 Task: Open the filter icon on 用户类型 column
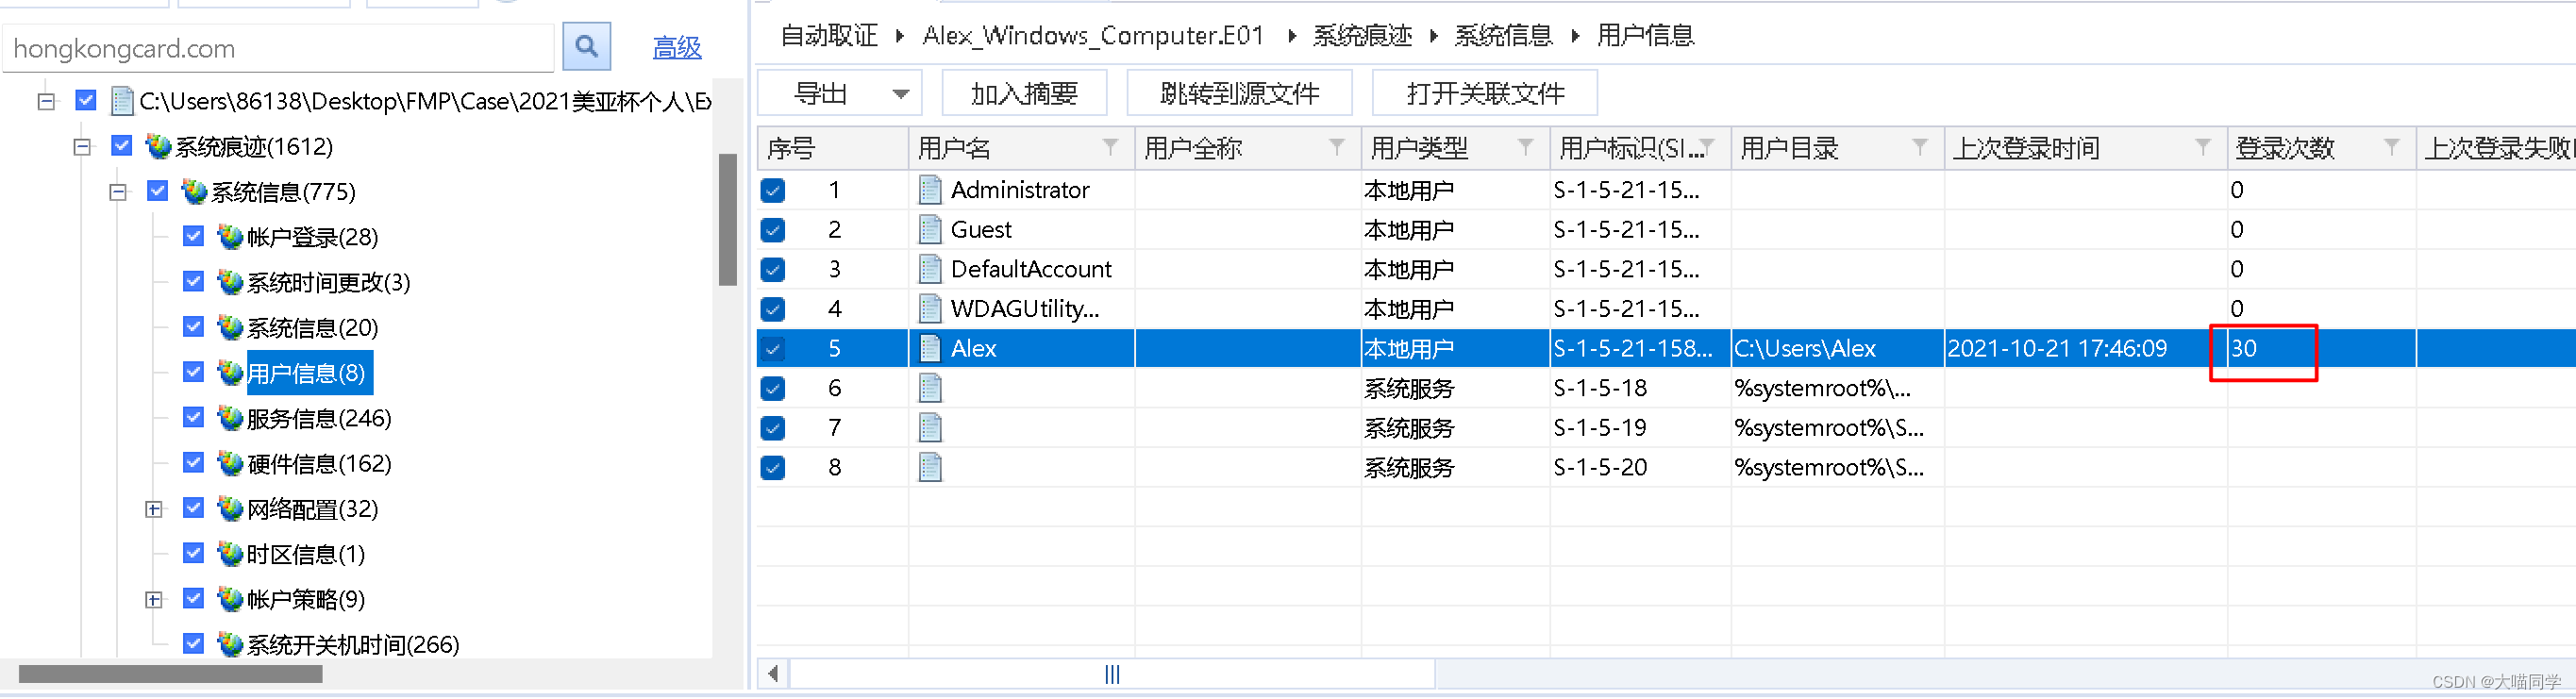[x=1526, y=148]
